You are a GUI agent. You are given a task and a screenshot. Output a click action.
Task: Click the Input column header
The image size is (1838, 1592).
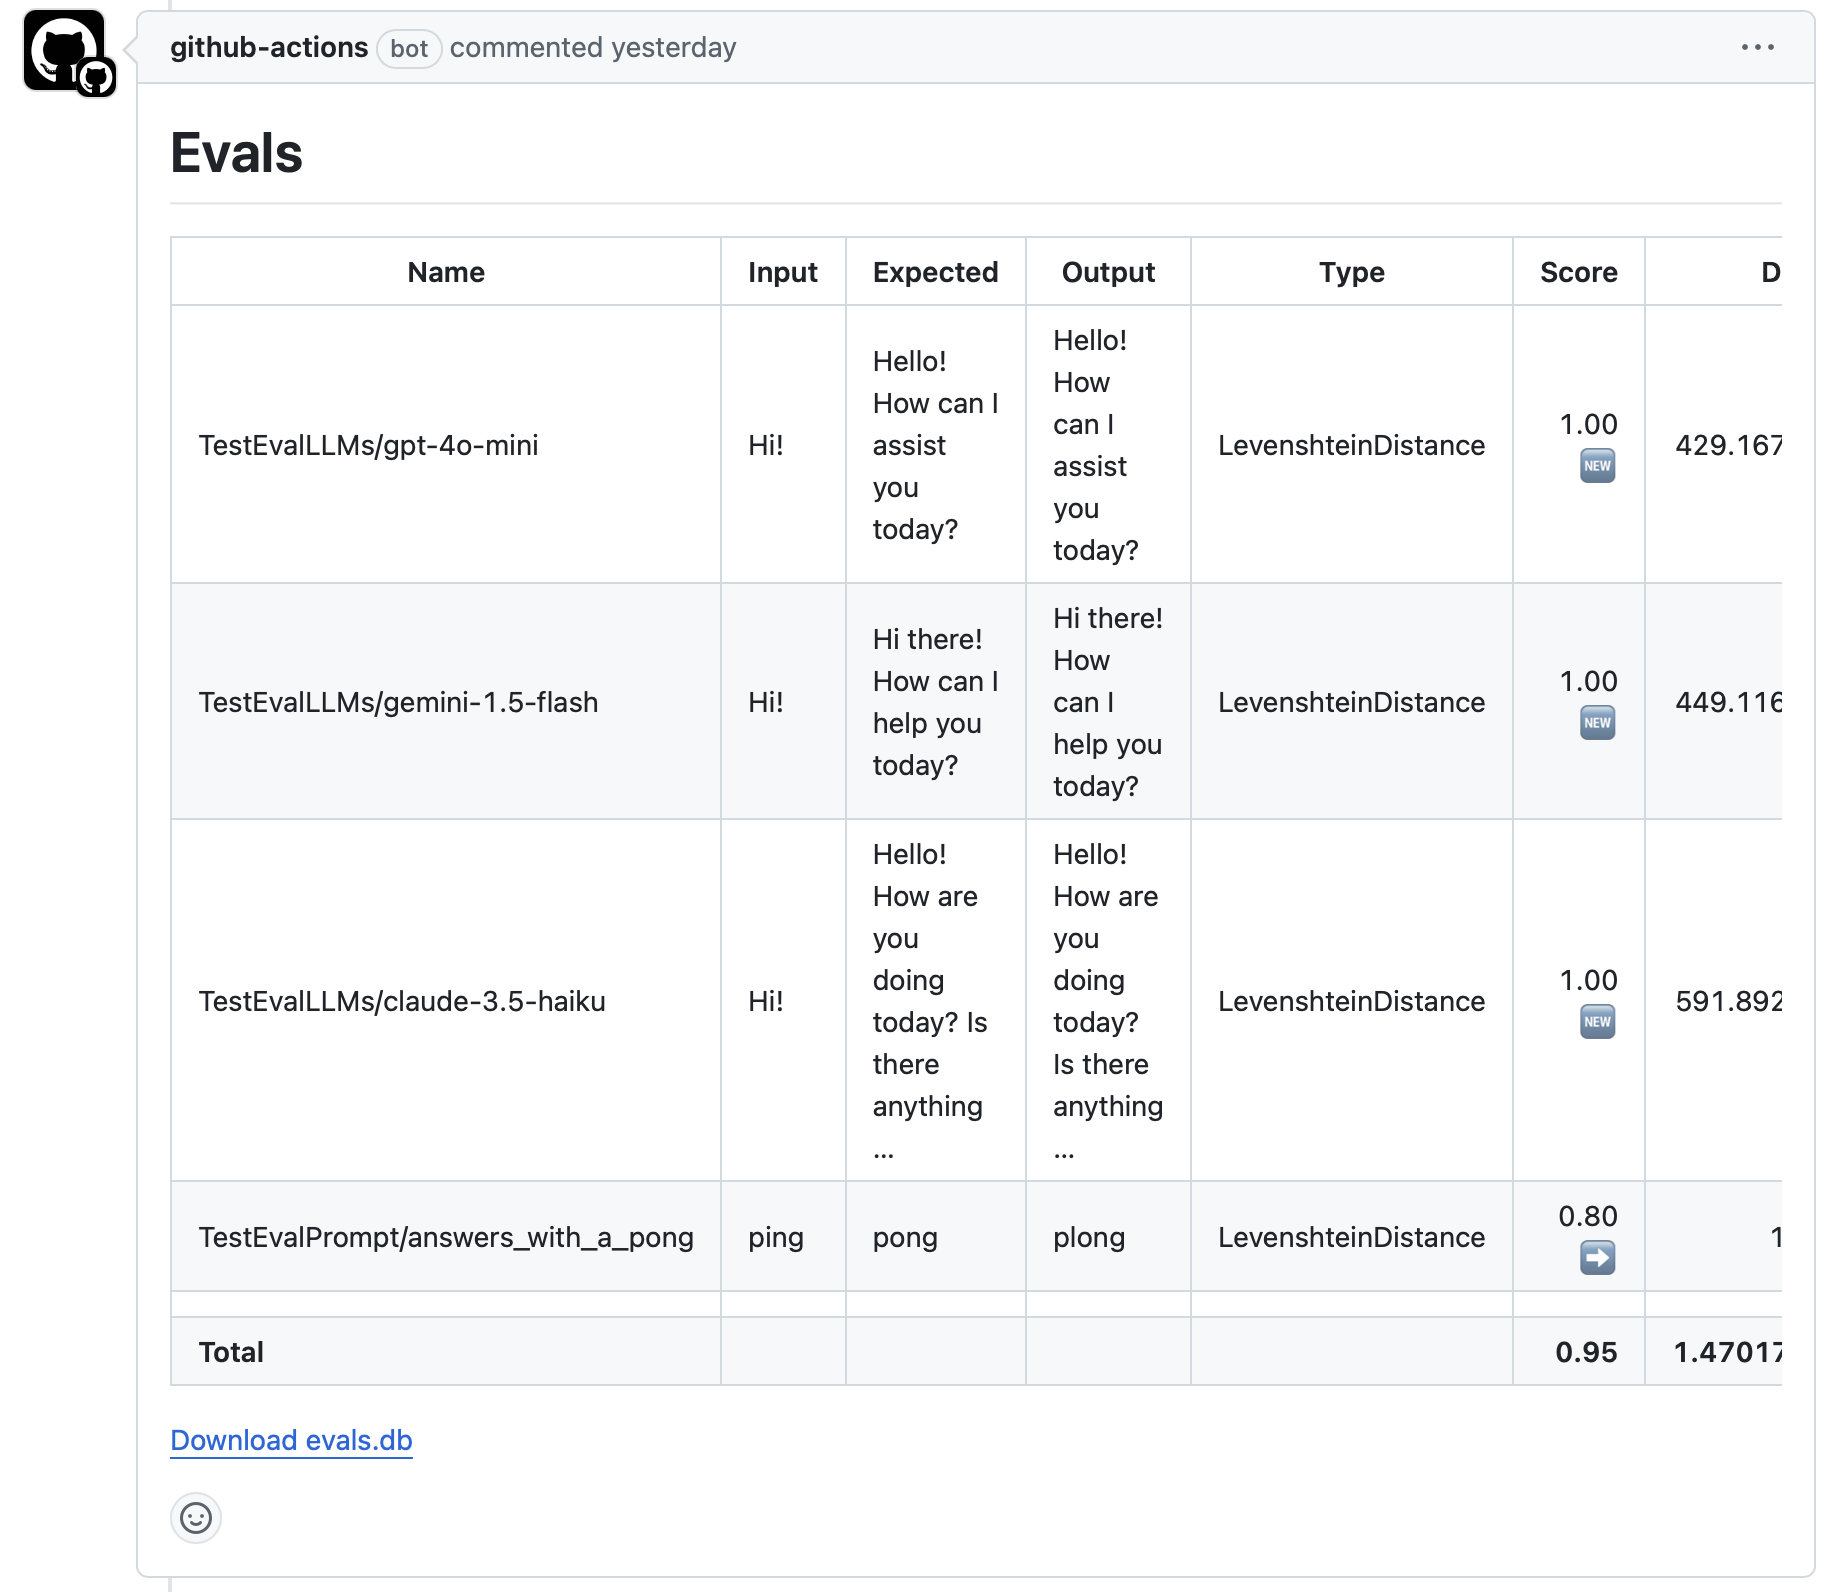[783, 272]
